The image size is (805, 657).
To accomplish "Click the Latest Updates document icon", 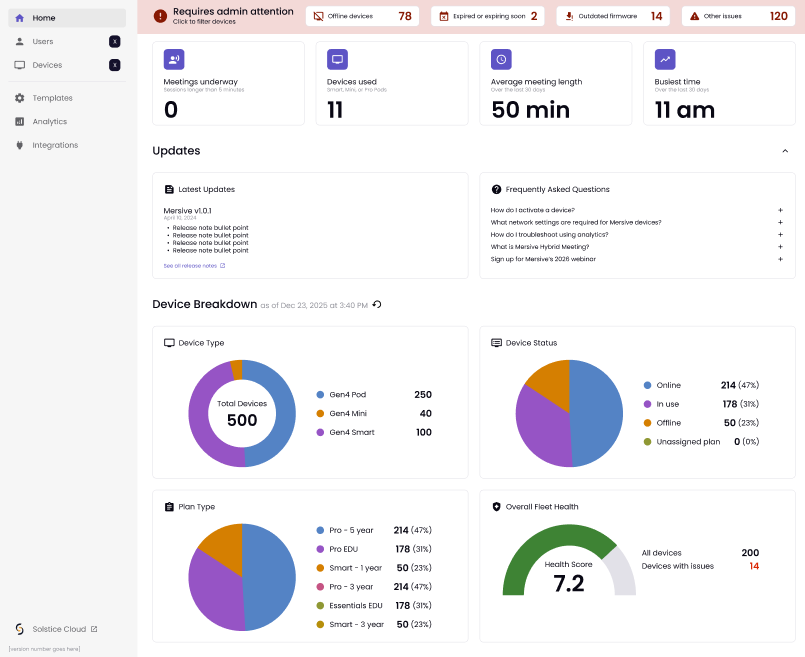I will click(169, 189).
